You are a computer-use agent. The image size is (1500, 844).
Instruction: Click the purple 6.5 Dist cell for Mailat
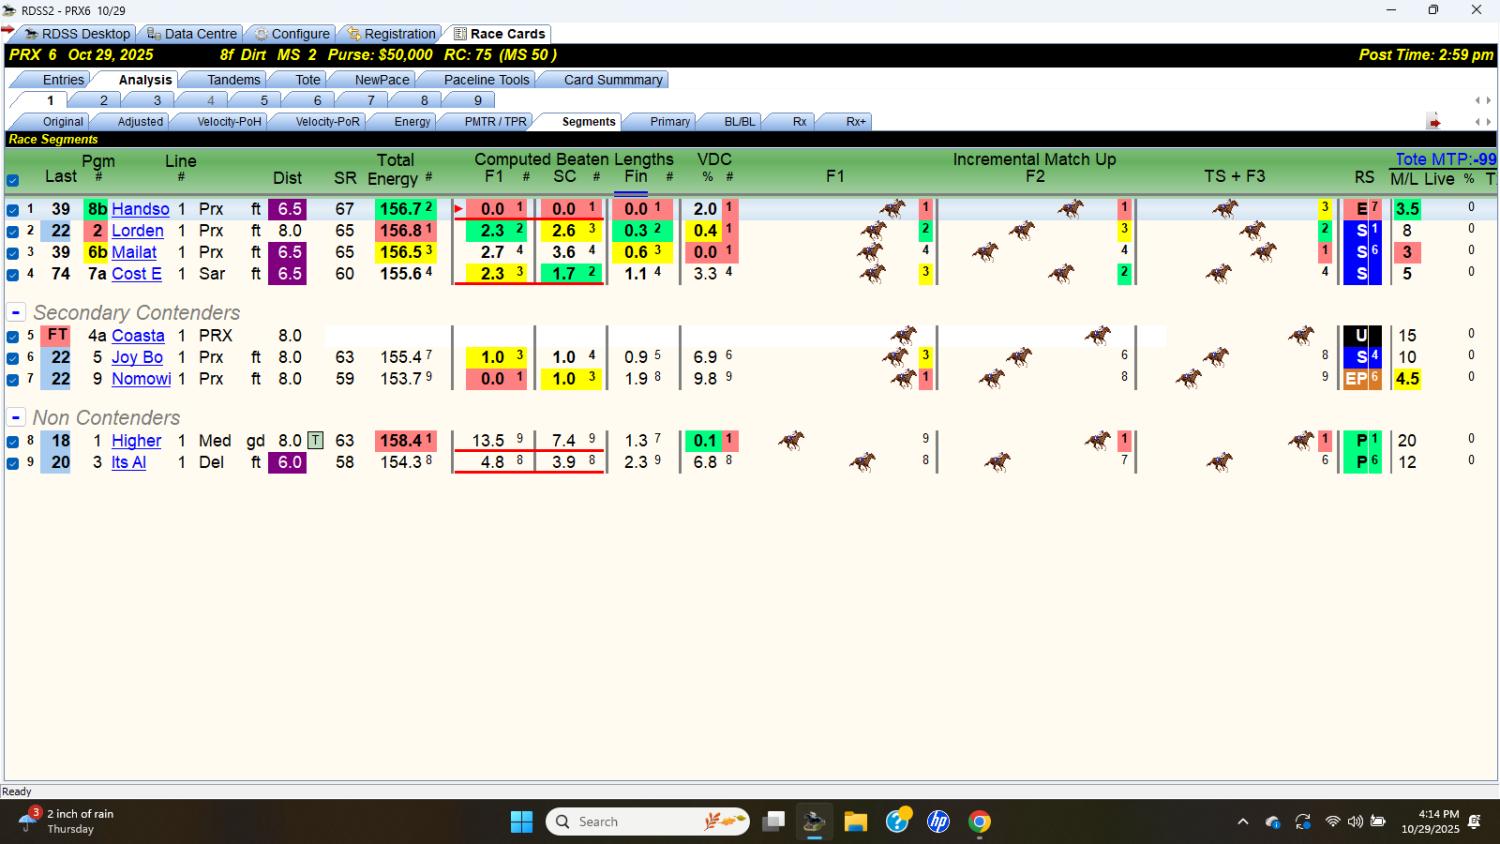tap(288, 252)
